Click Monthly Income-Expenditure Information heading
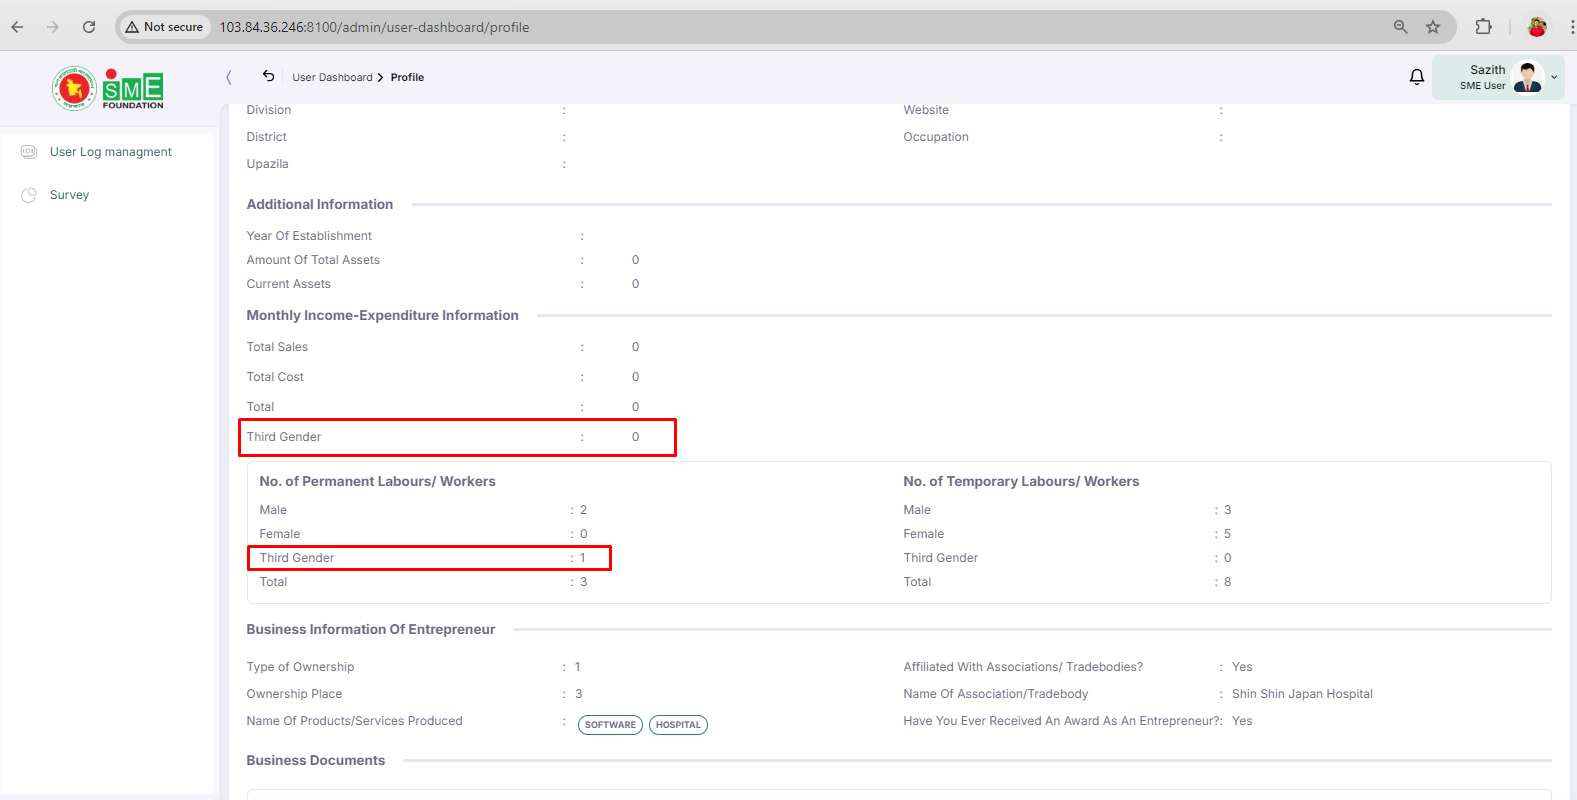1577x800 pixels. coord(383,315)
